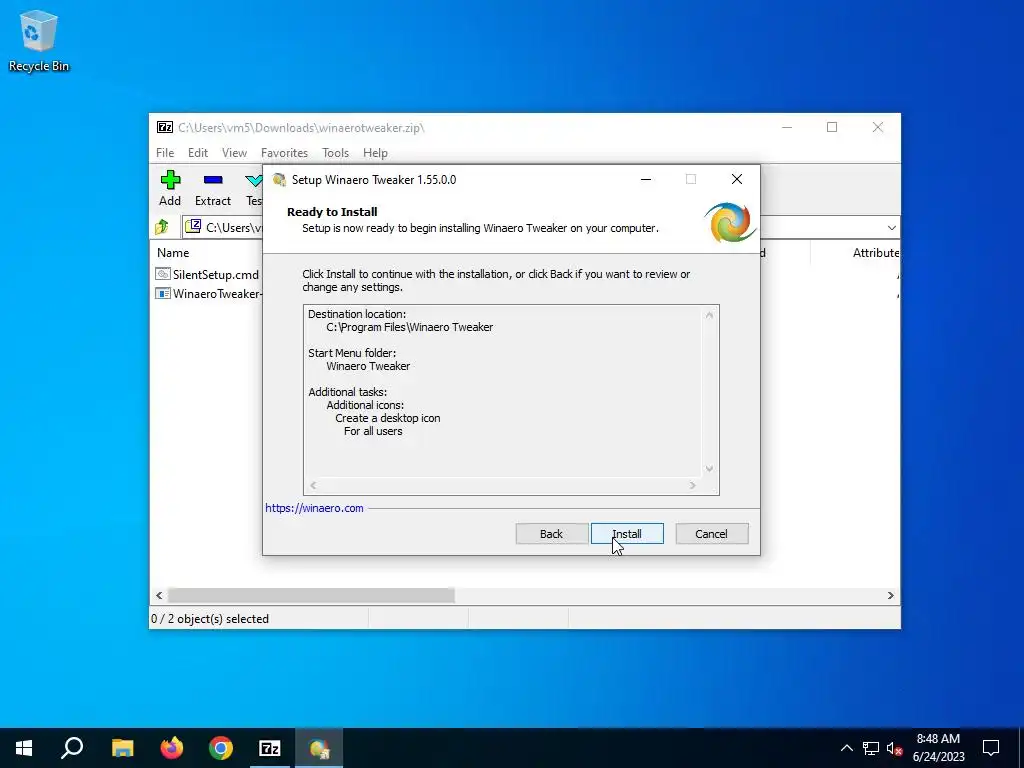Click the Name column header
Screen dimensions: 1024x768
(173, 253)
